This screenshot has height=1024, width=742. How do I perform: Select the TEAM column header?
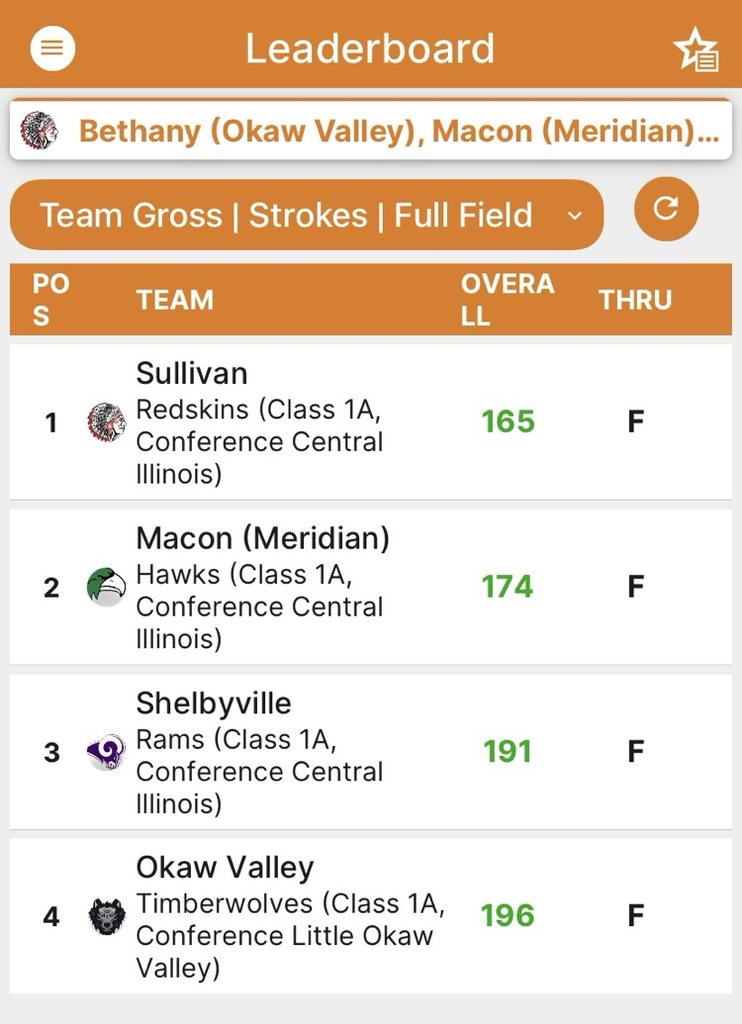pos(175,300)
